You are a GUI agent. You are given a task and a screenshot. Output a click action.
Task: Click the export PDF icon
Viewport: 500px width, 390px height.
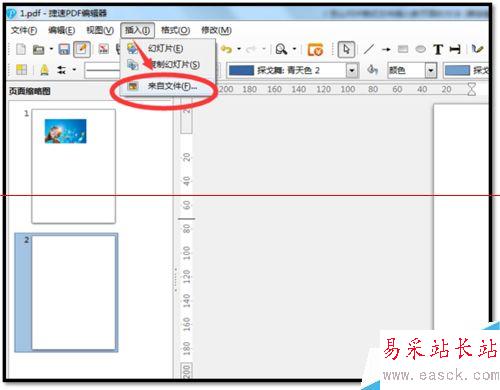pyautogui.click(x=104, y=49)
